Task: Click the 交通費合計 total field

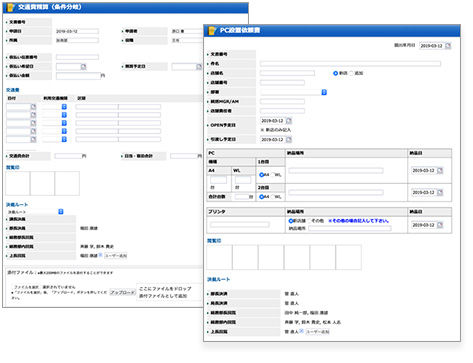Action: tap(68, 156)
